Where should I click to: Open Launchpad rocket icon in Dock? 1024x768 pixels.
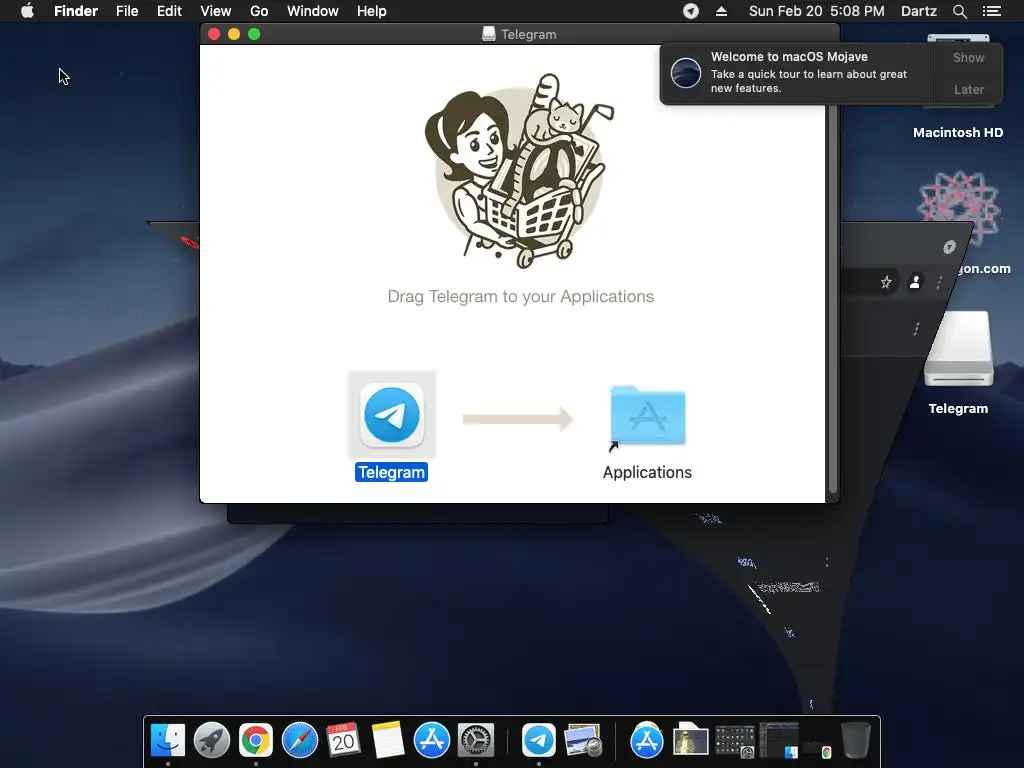[x=212, y=741]
